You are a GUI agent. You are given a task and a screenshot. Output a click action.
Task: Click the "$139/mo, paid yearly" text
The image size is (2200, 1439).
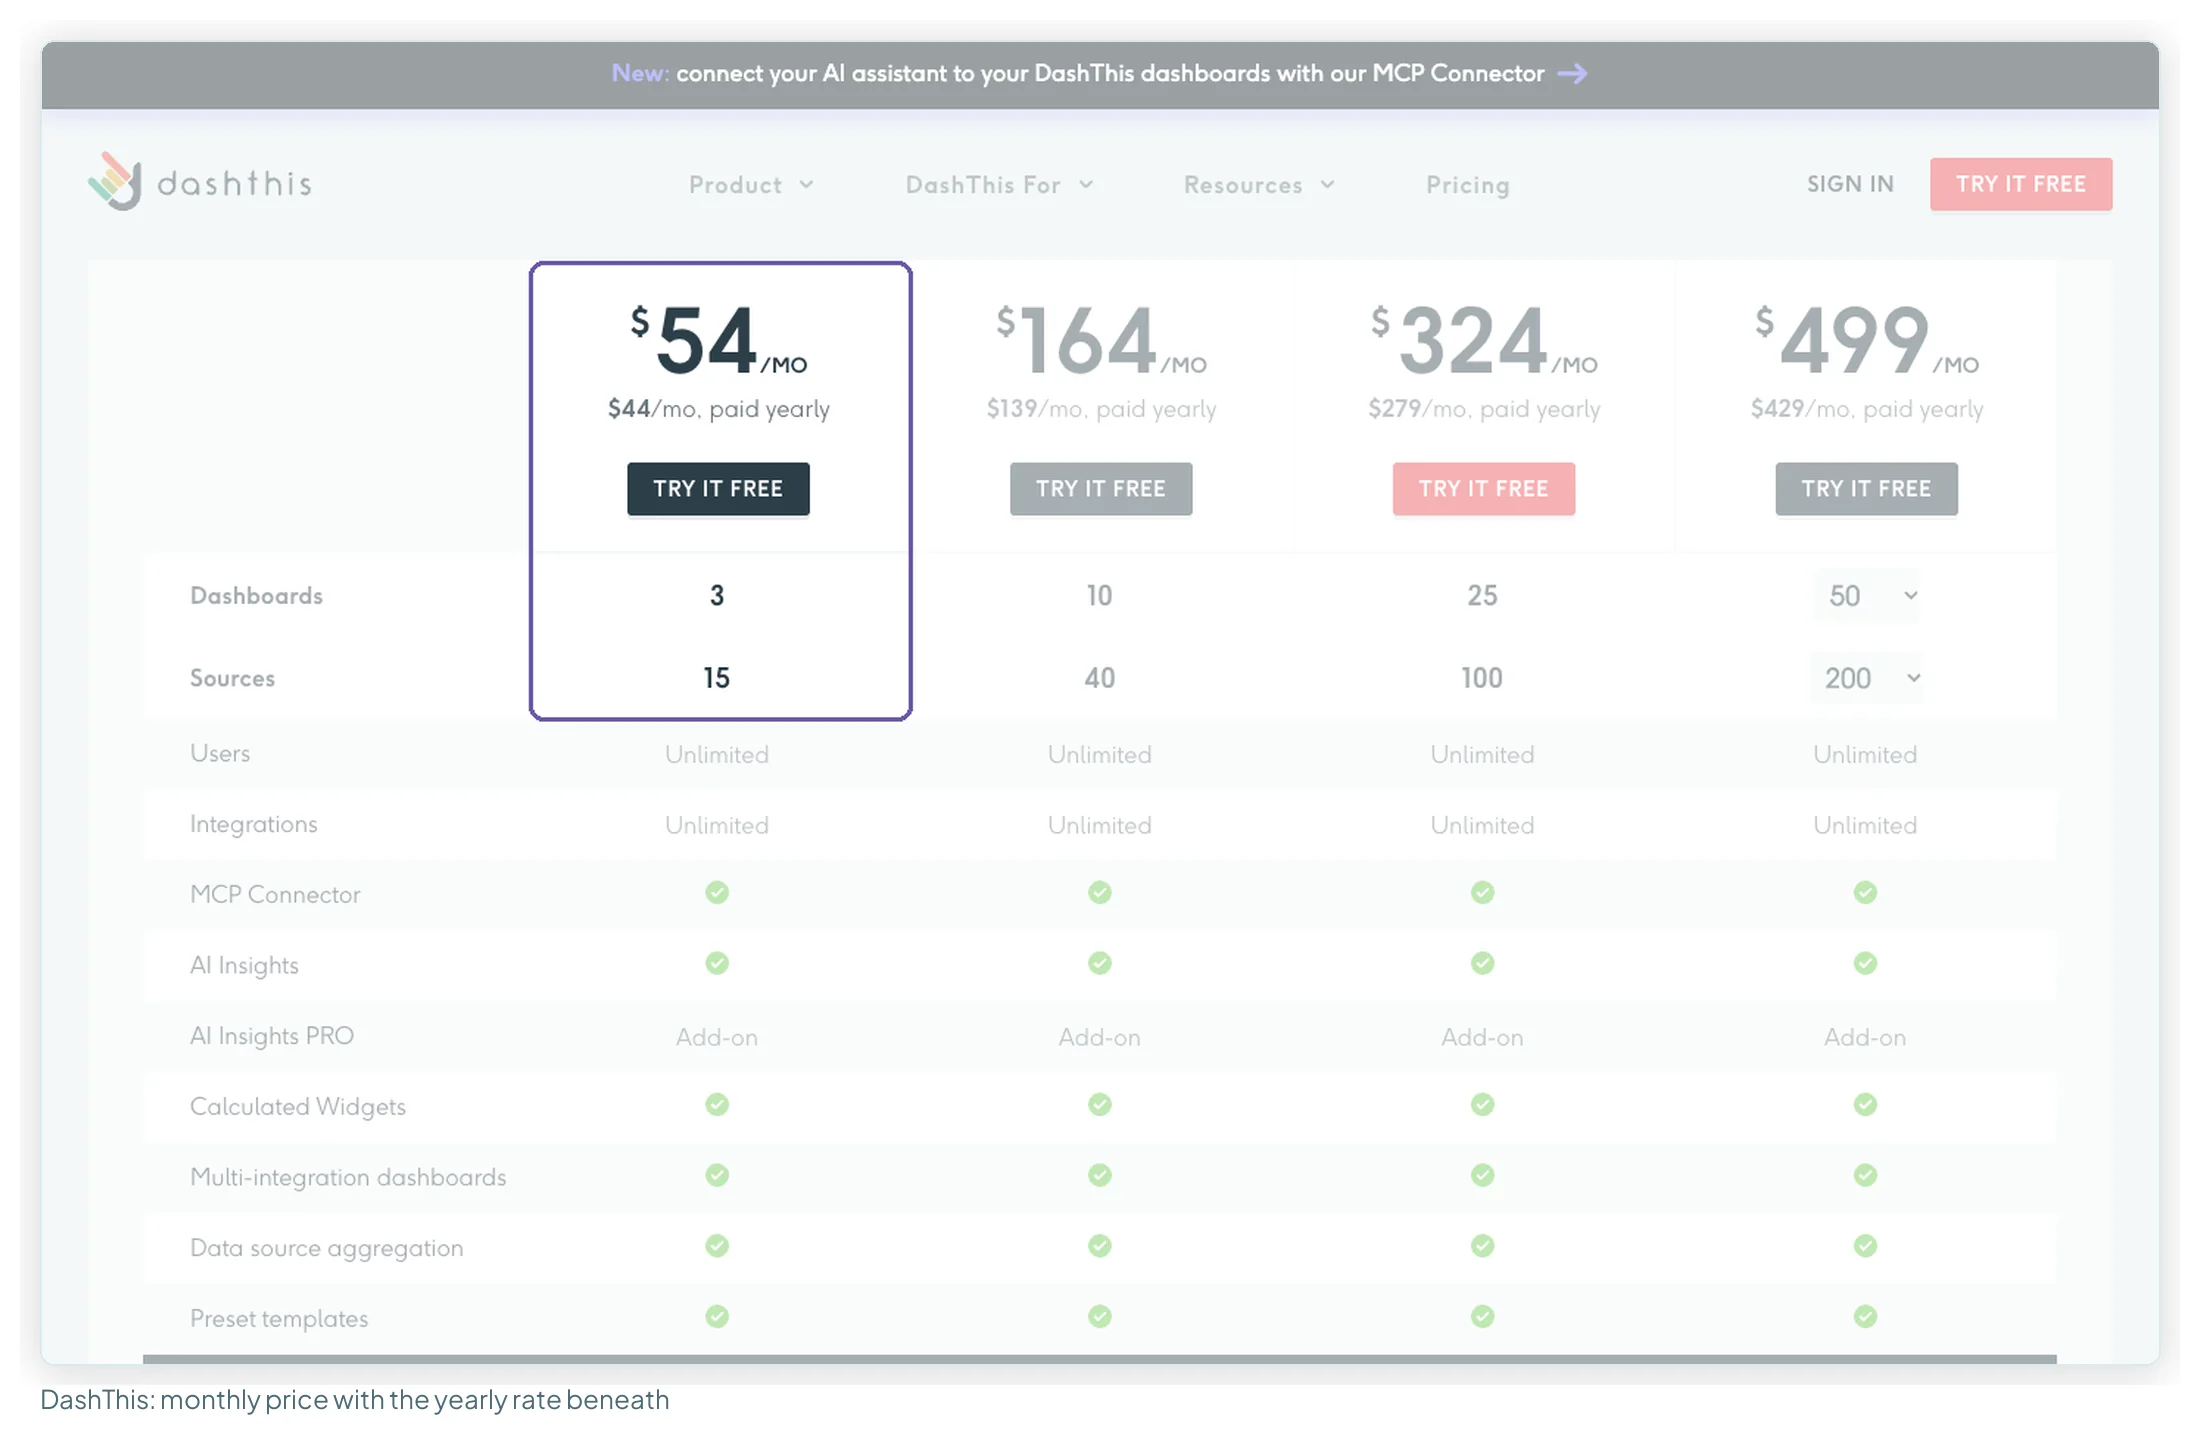coord(1101,409)
